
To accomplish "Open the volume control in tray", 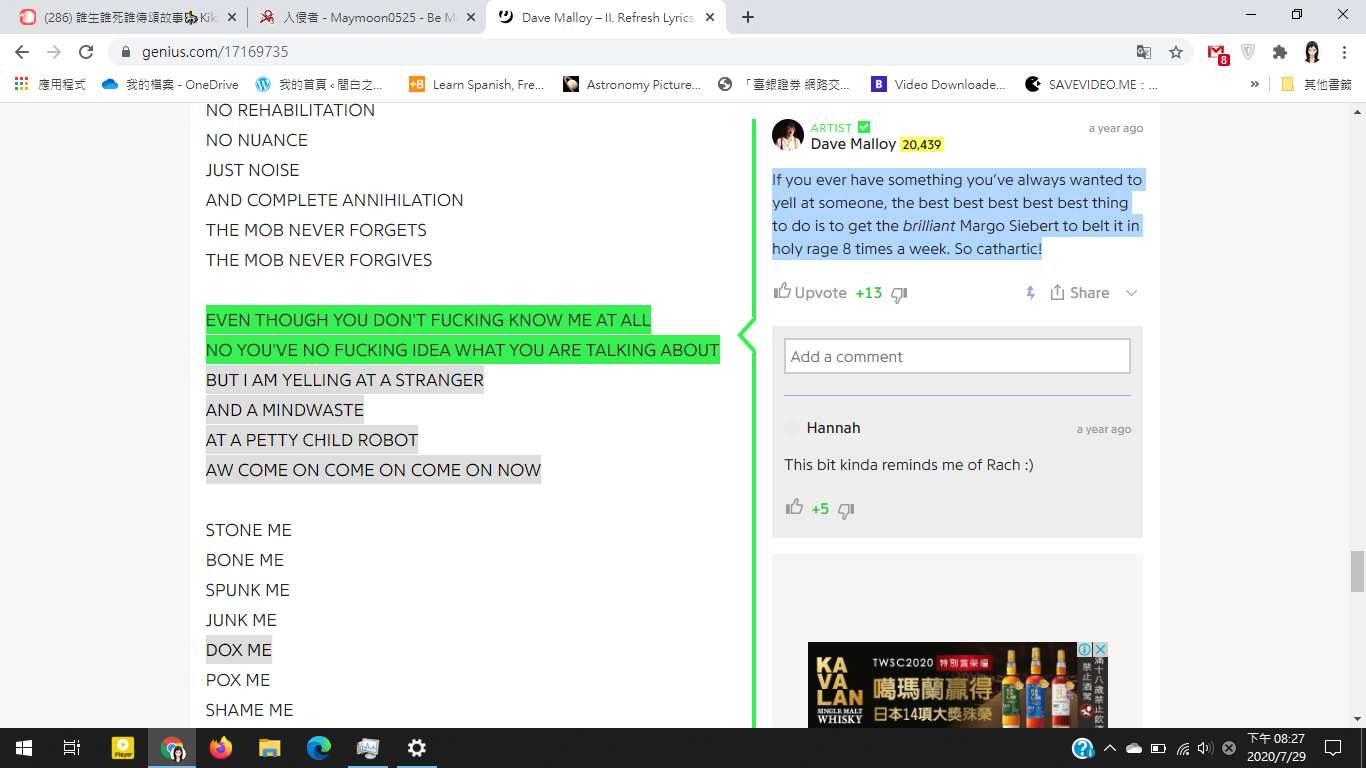I will coord(1205,748).
